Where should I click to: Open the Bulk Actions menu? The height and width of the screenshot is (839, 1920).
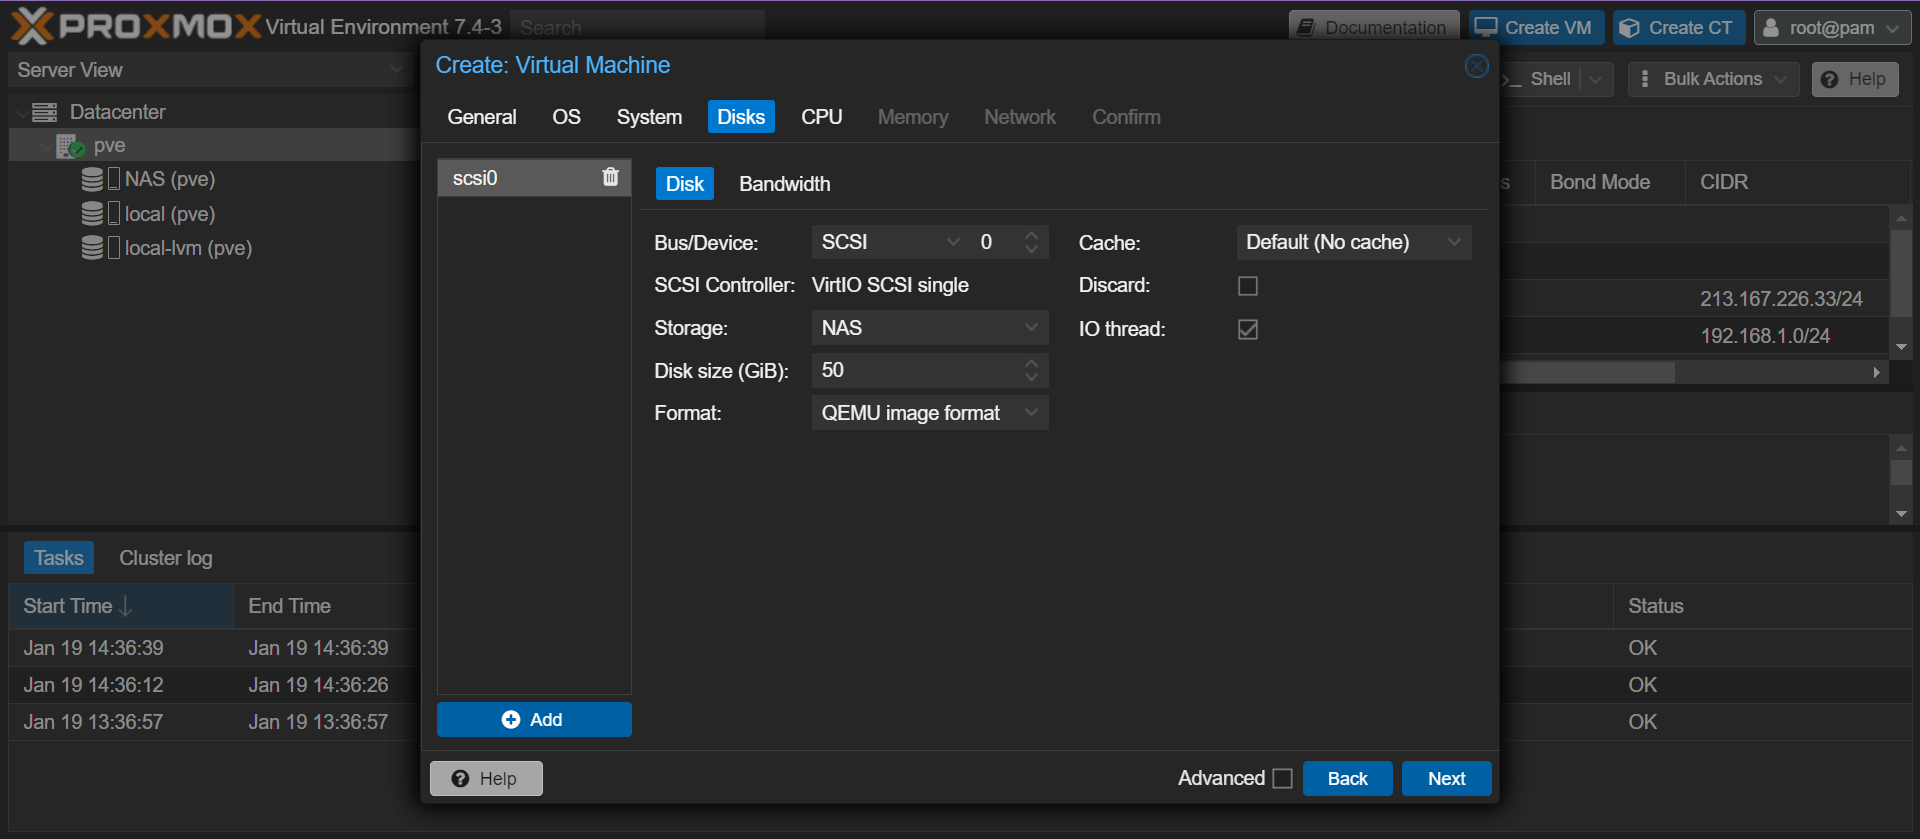coord(1713,79)
